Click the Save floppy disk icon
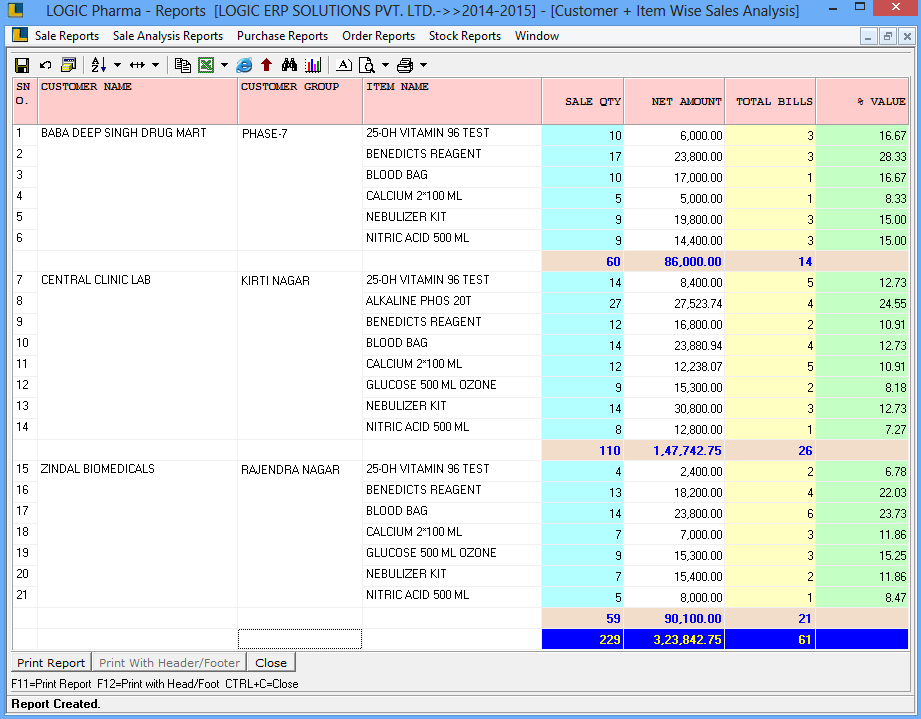921x719 pixels. click(22, 65)
